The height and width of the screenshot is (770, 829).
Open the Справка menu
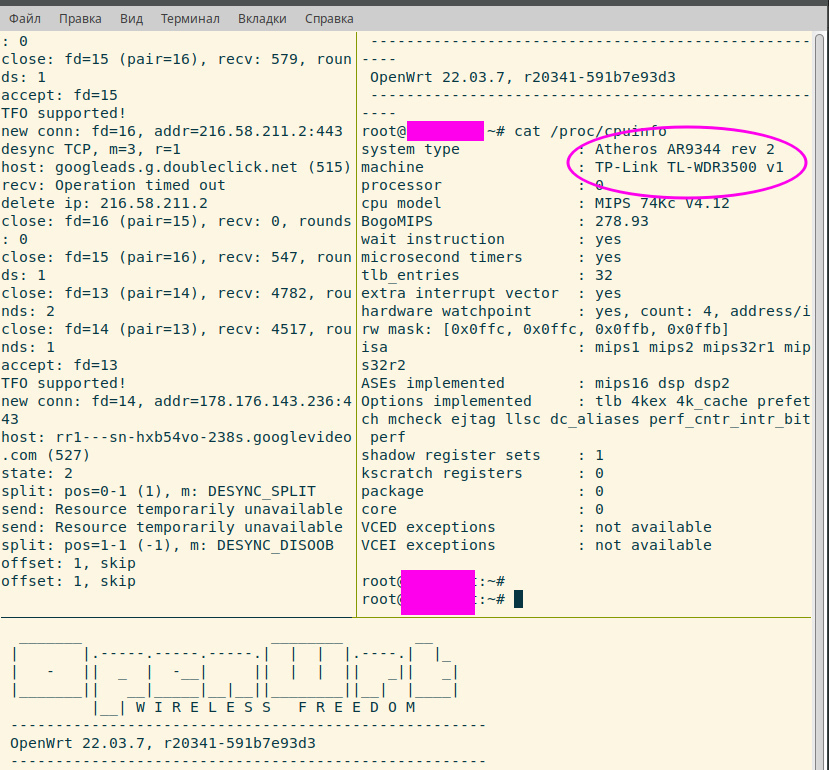[328, 19]
